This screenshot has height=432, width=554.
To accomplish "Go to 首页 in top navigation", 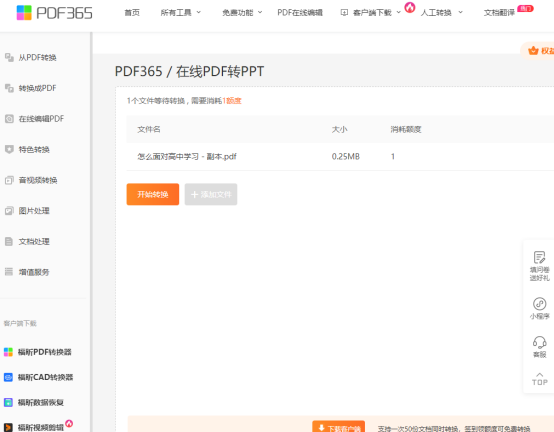I will (x=132, y=13).
